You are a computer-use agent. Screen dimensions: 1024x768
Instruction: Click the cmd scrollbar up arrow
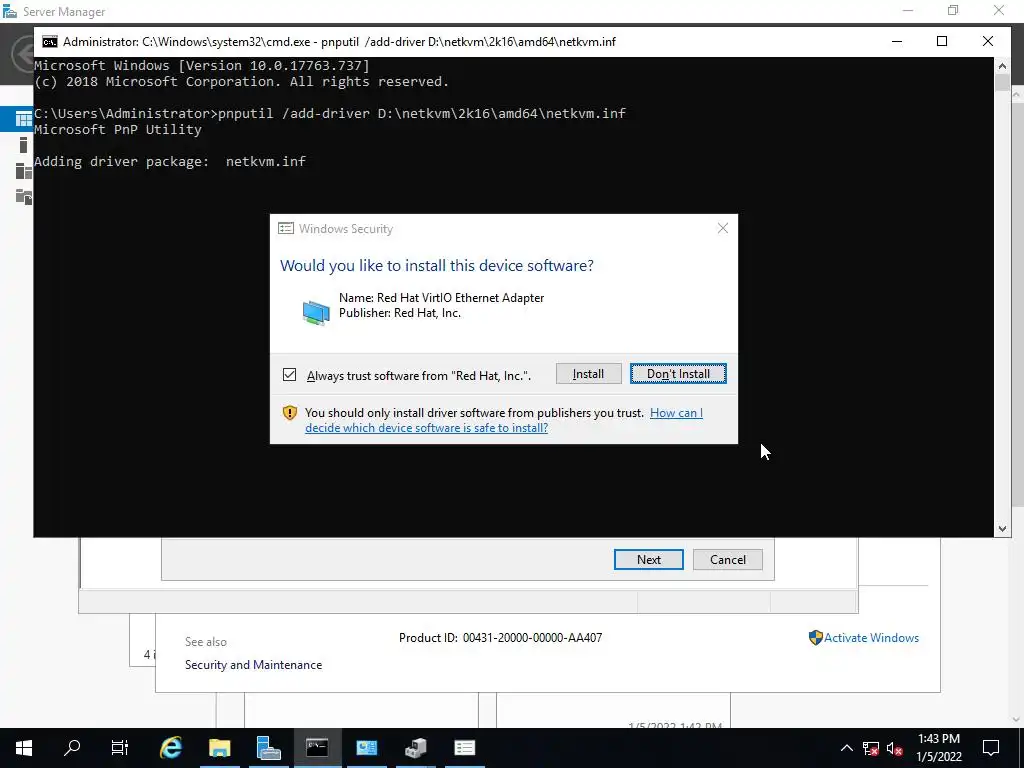click(x=1002, y=66)
